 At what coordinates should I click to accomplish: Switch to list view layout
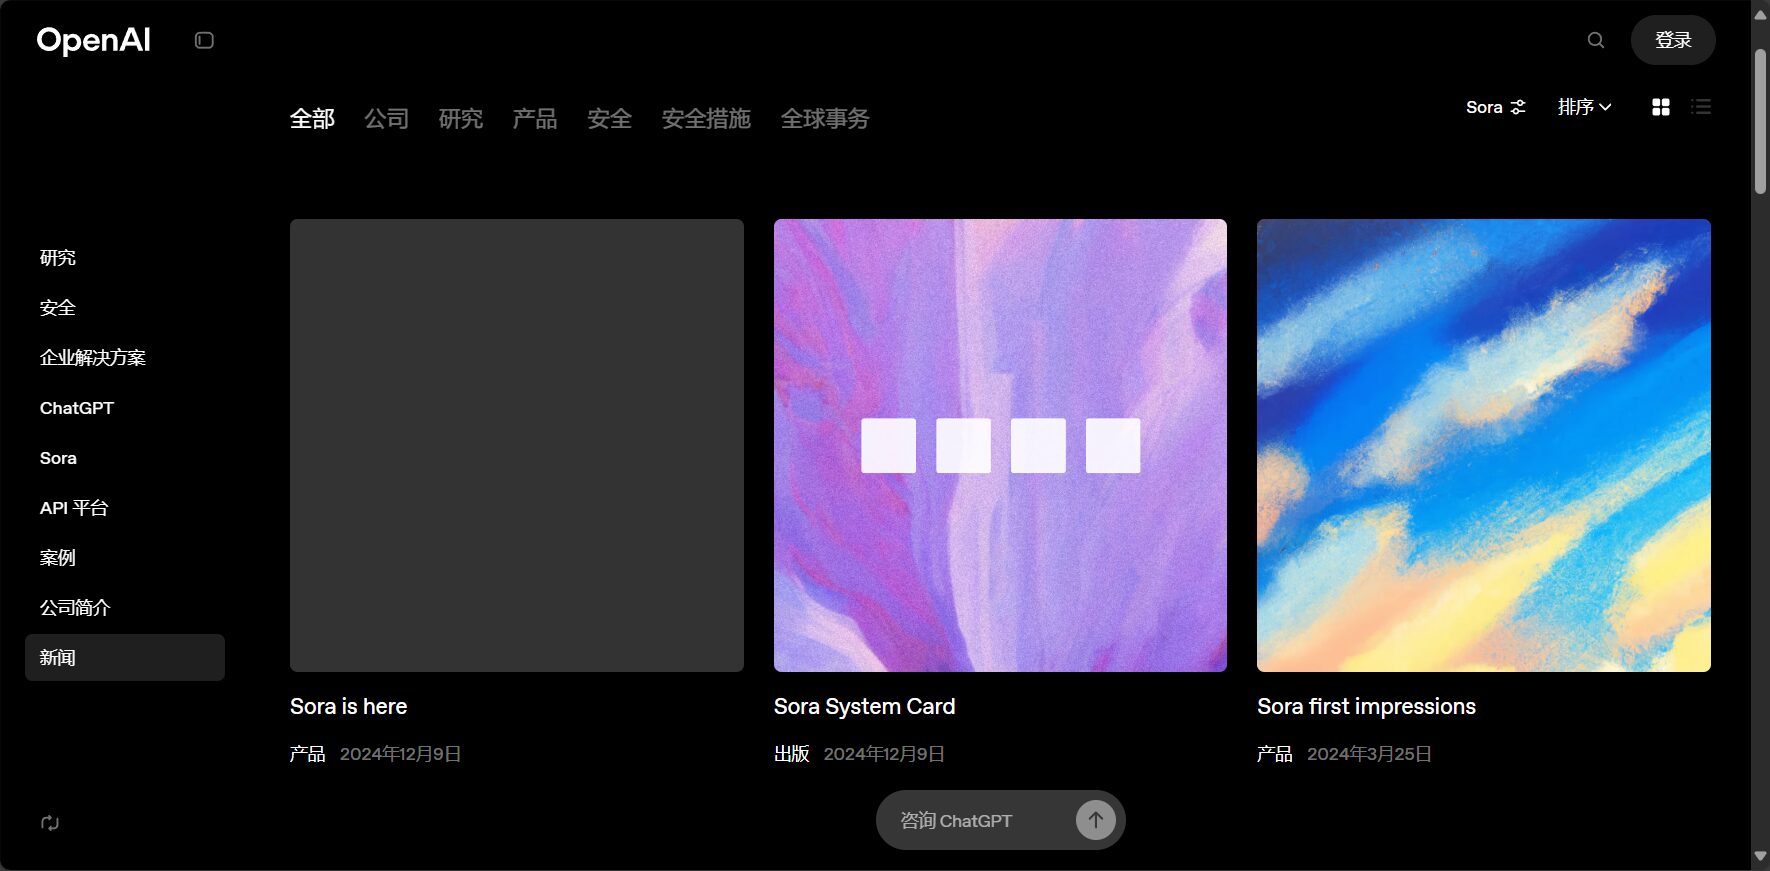(x=1701, y=107)
